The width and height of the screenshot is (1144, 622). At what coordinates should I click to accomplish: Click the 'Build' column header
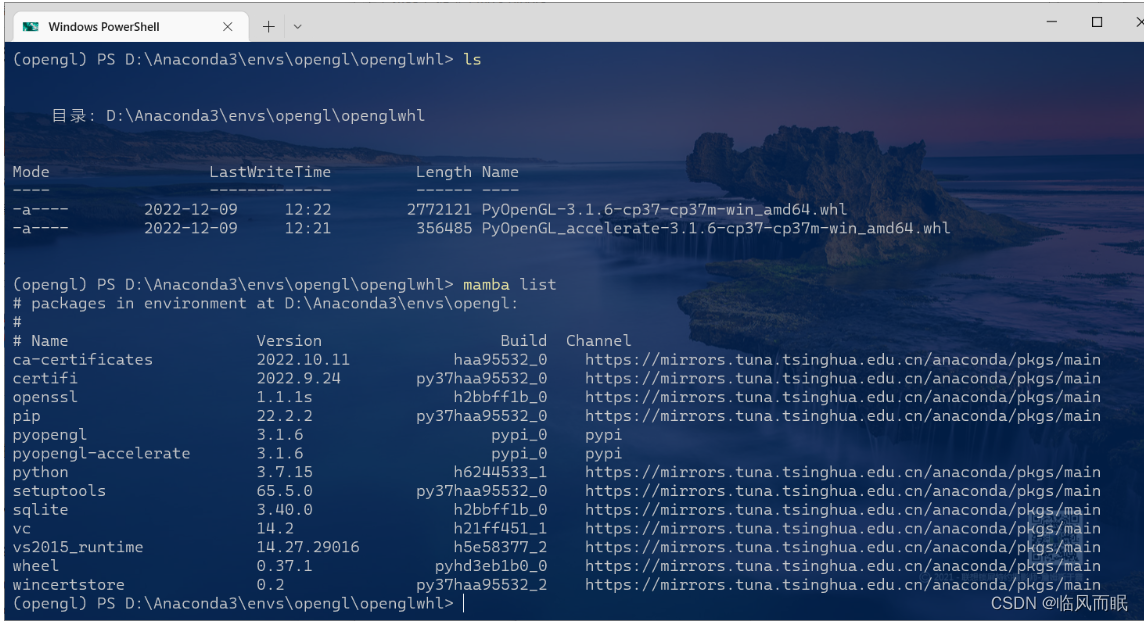[x=523, y=341]
